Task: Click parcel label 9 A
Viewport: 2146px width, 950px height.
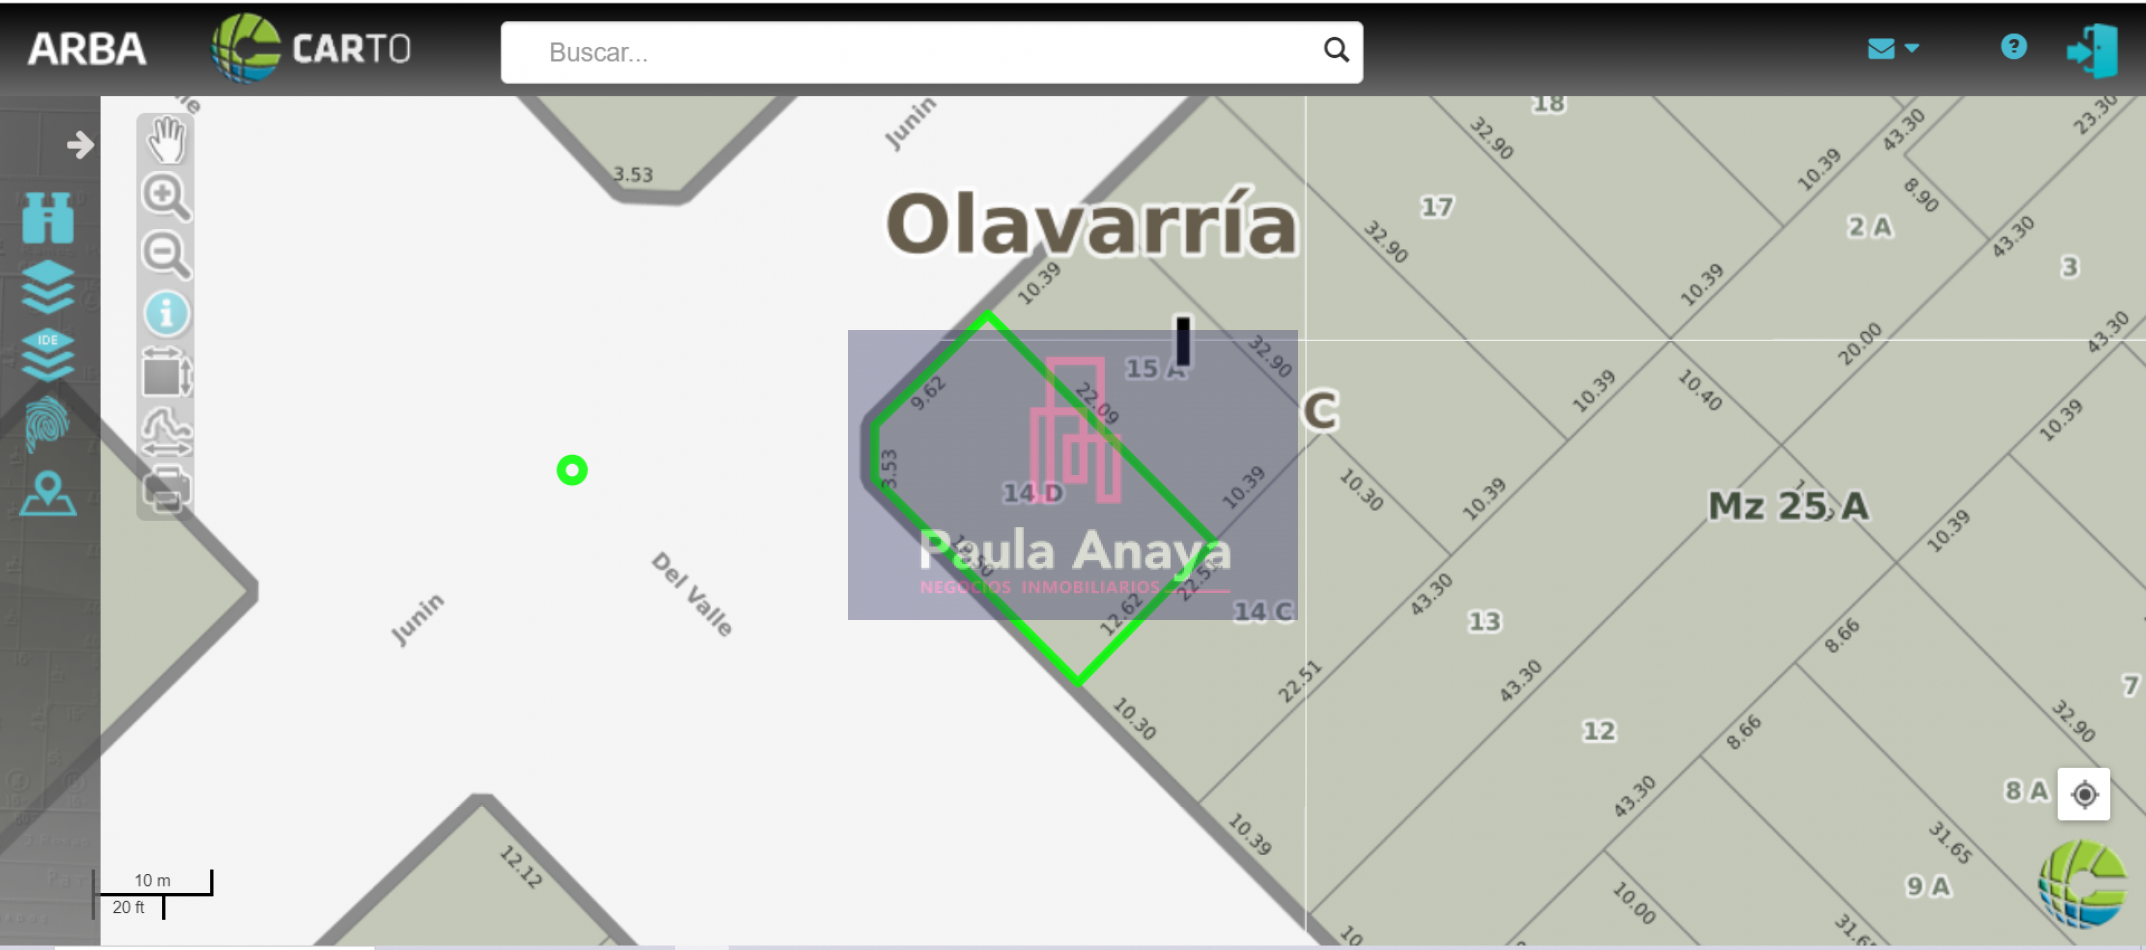Action: click(x=1928, y=886)
